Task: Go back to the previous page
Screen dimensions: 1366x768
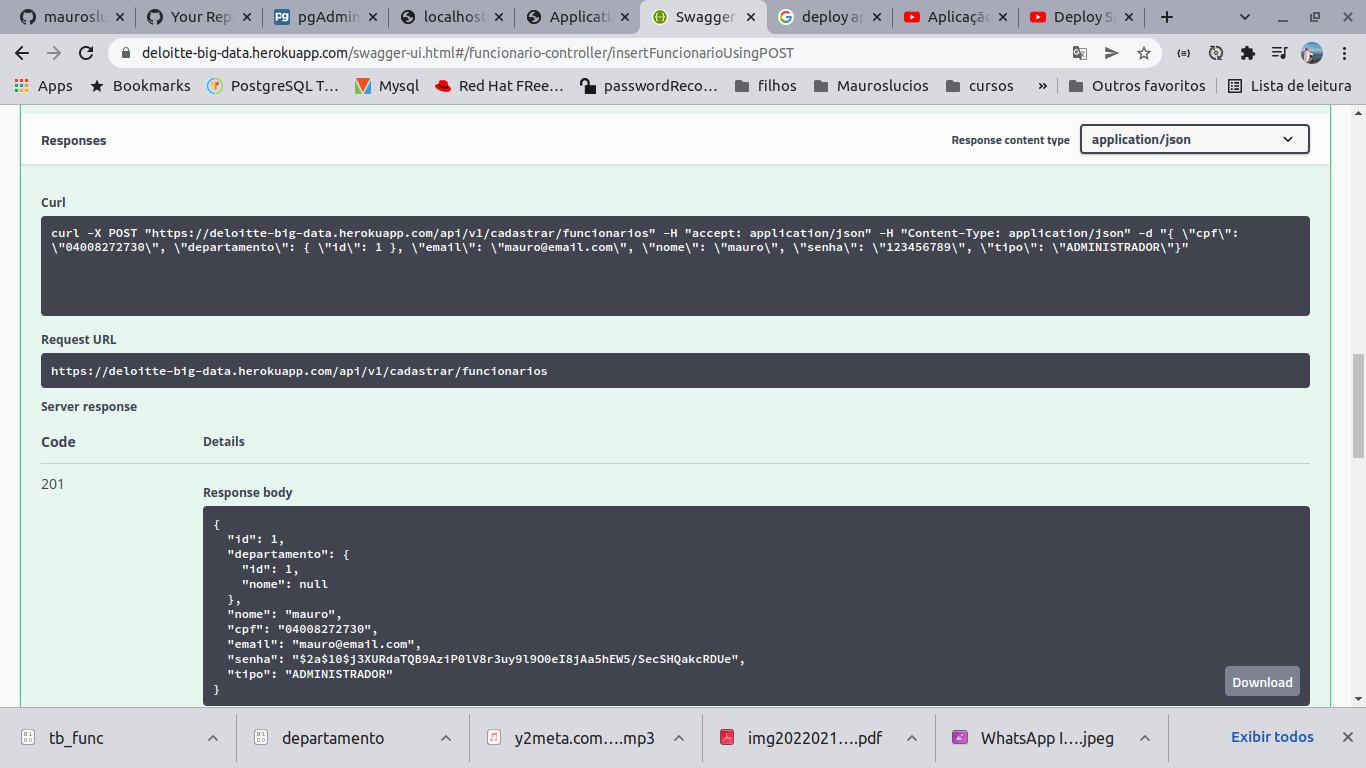Action: pos(22,53)
